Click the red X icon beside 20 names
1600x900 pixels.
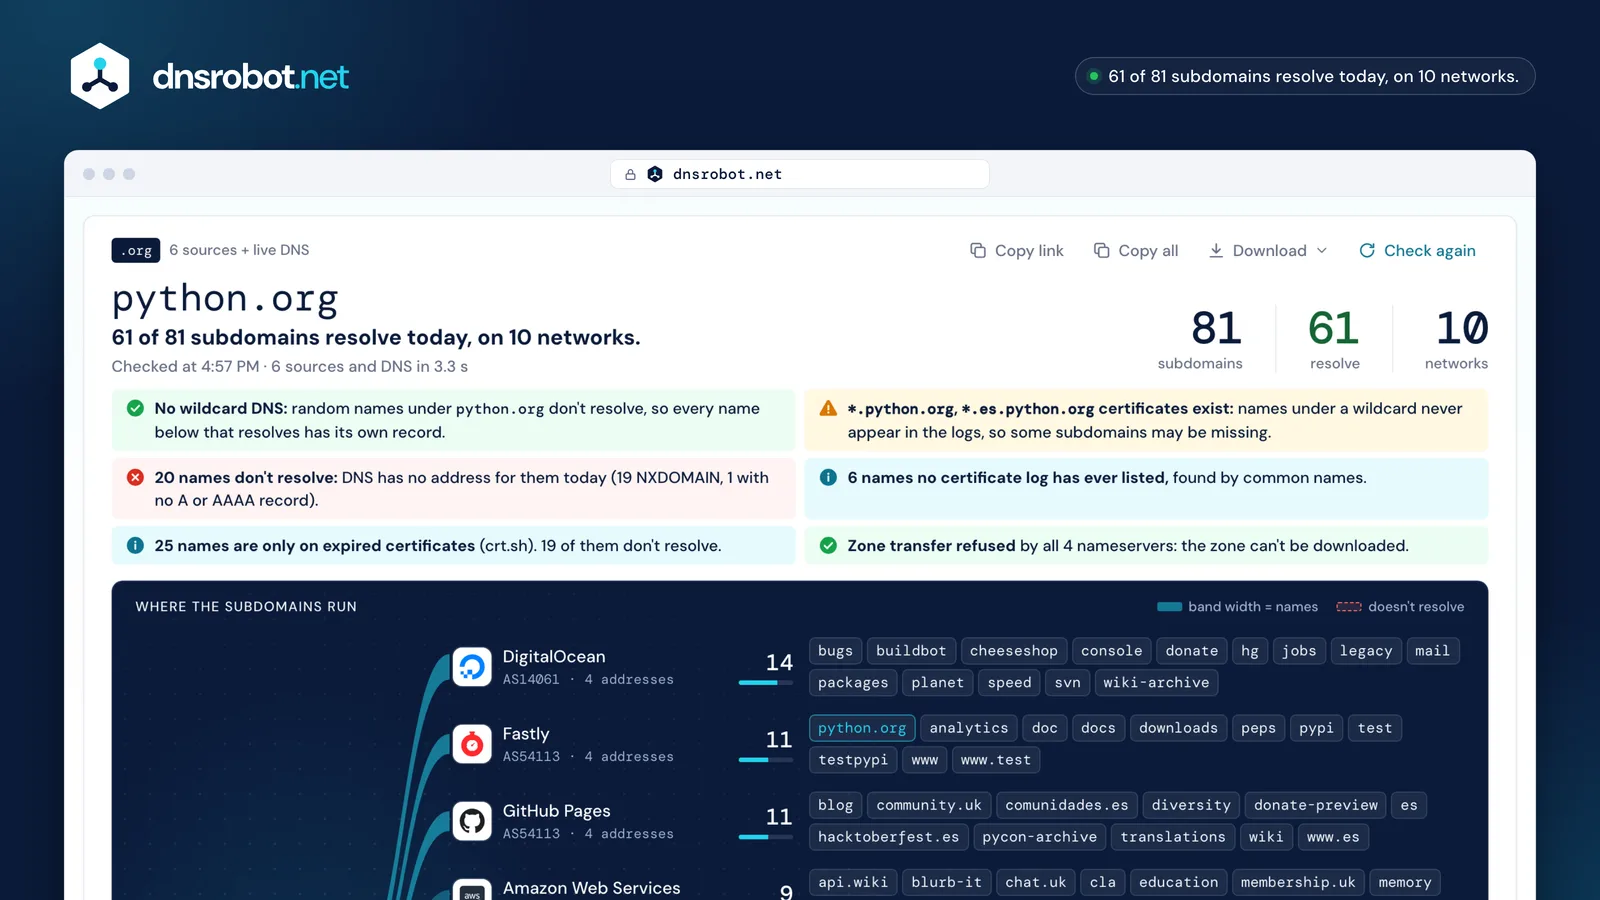click(x=135, y=477)
